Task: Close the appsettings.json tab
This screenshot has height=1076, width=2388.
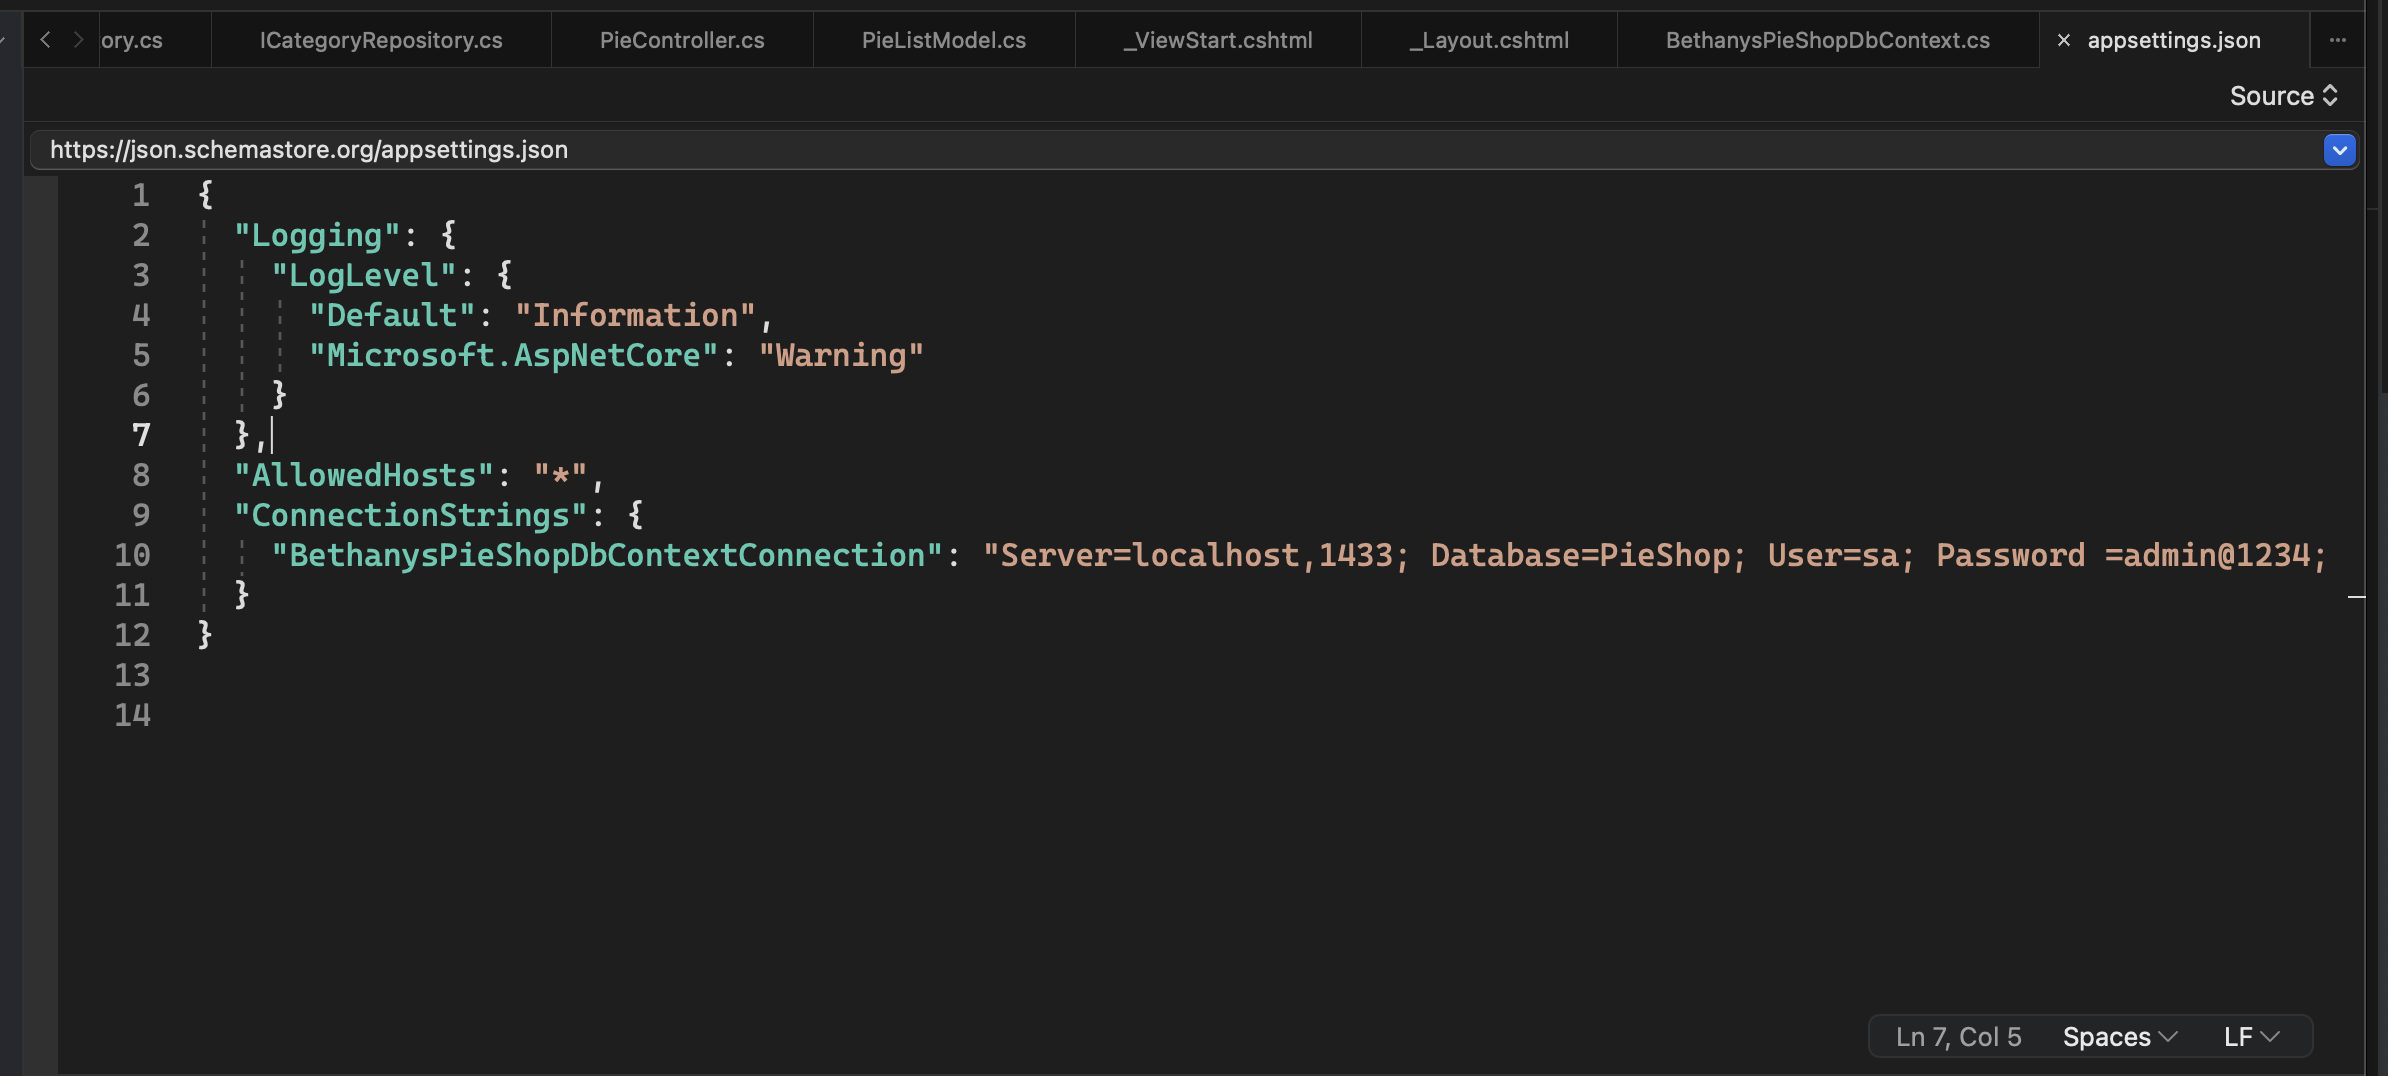Action: [2064, 41]
